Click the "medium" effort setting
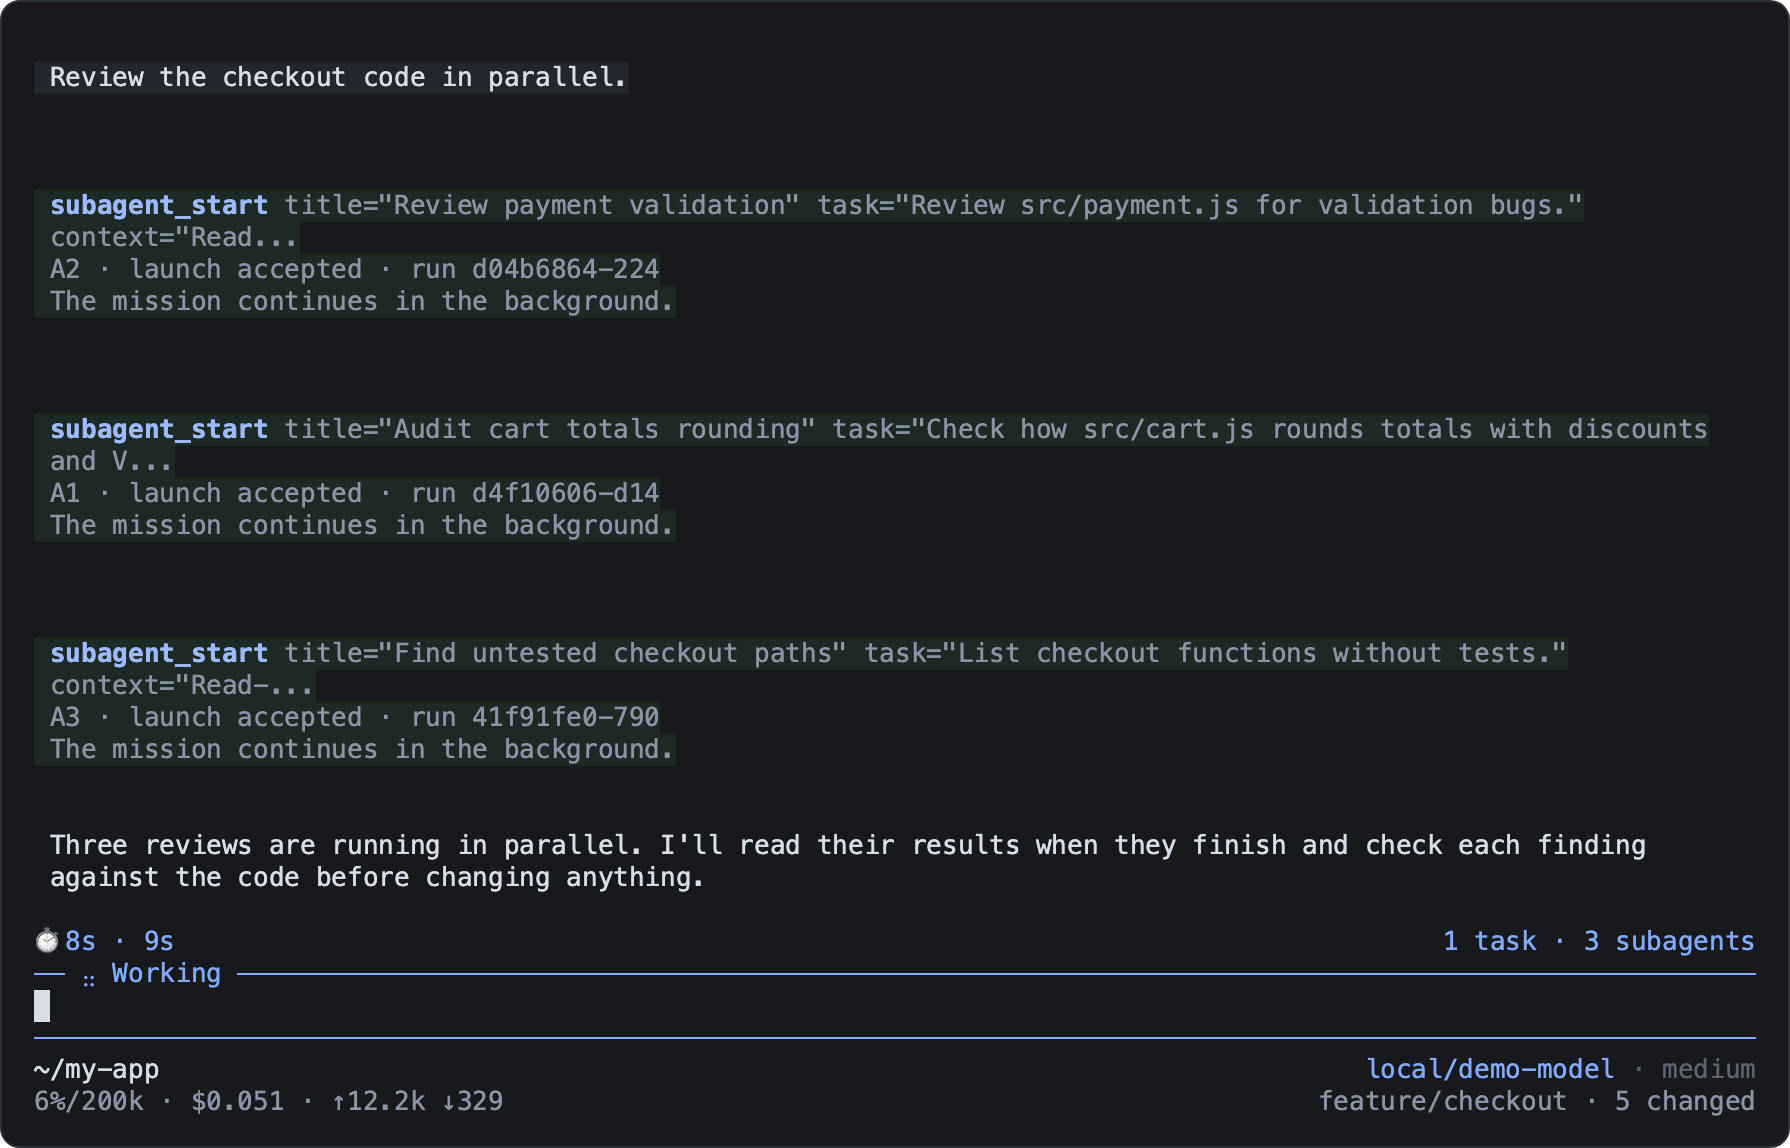 click(1708, 1069)
